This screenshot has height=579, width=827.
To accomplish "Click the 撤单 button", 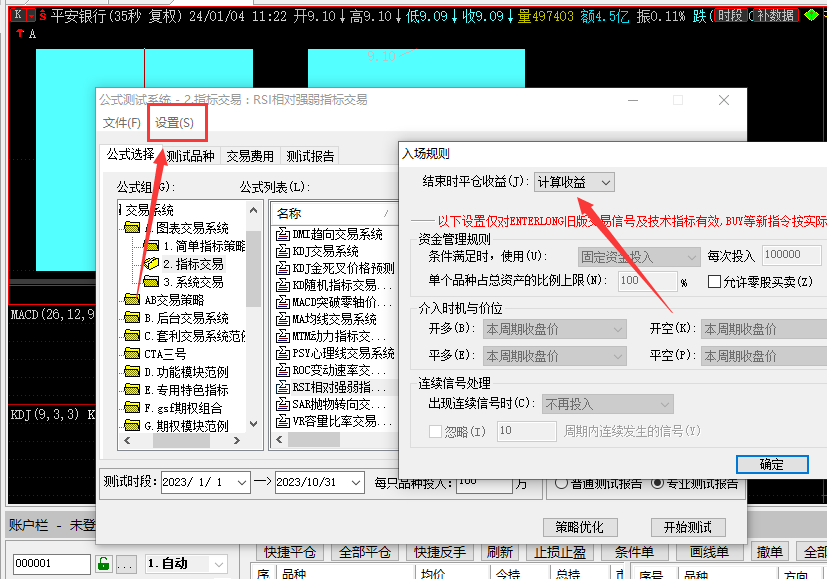I will click(x=770, y=552).
